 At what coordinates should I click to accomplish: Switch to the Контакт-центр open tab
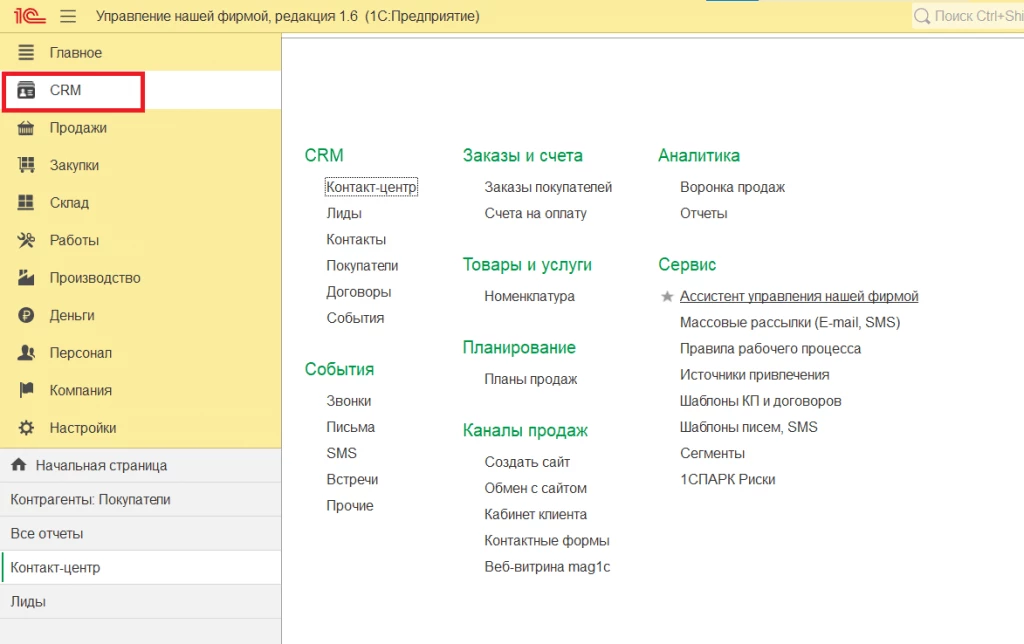coord(141,568)
